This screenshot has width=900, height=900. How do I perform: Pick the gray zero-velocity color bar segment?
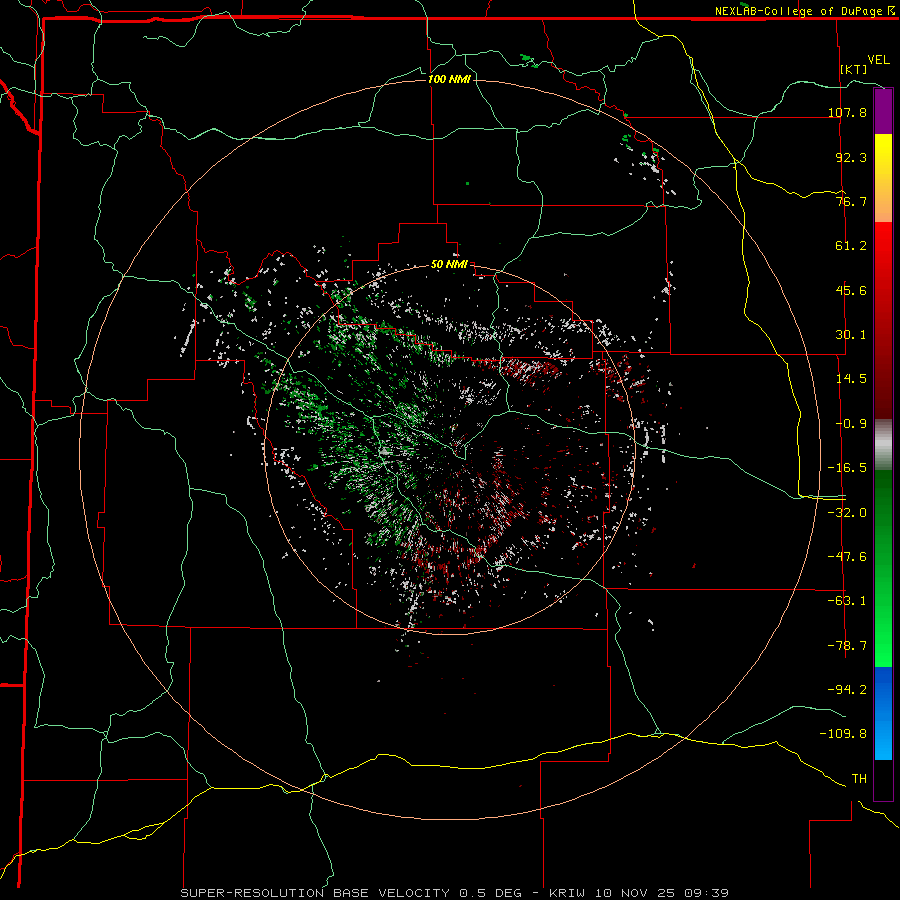[x=883, y=445]
